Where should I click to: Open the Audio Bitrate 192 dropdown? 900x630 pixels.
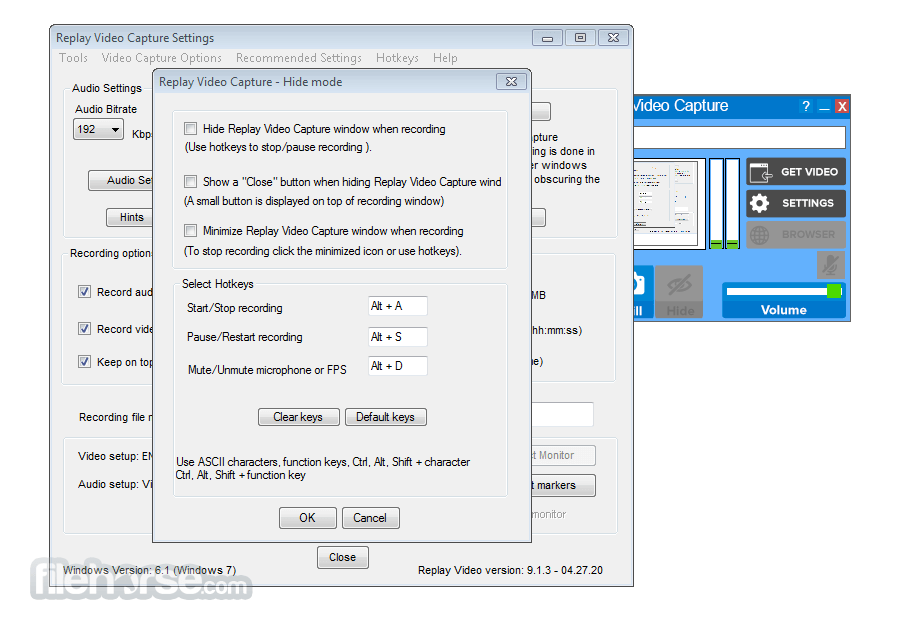(98, 129)
